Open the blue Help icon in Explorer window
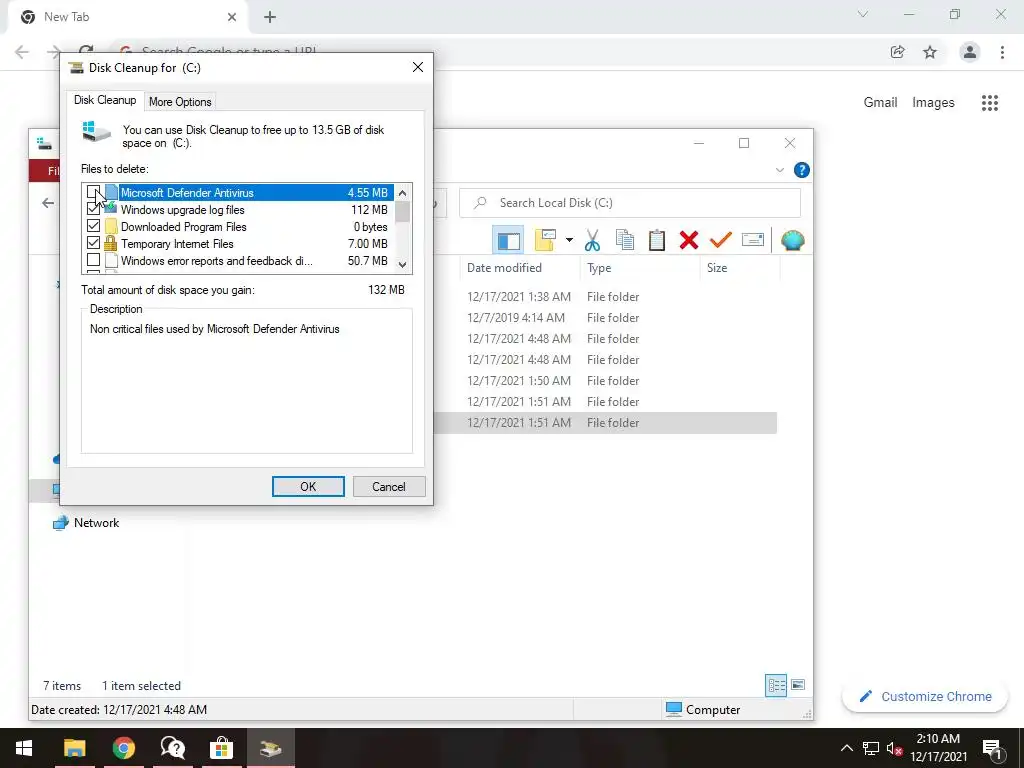 point(801,170)
